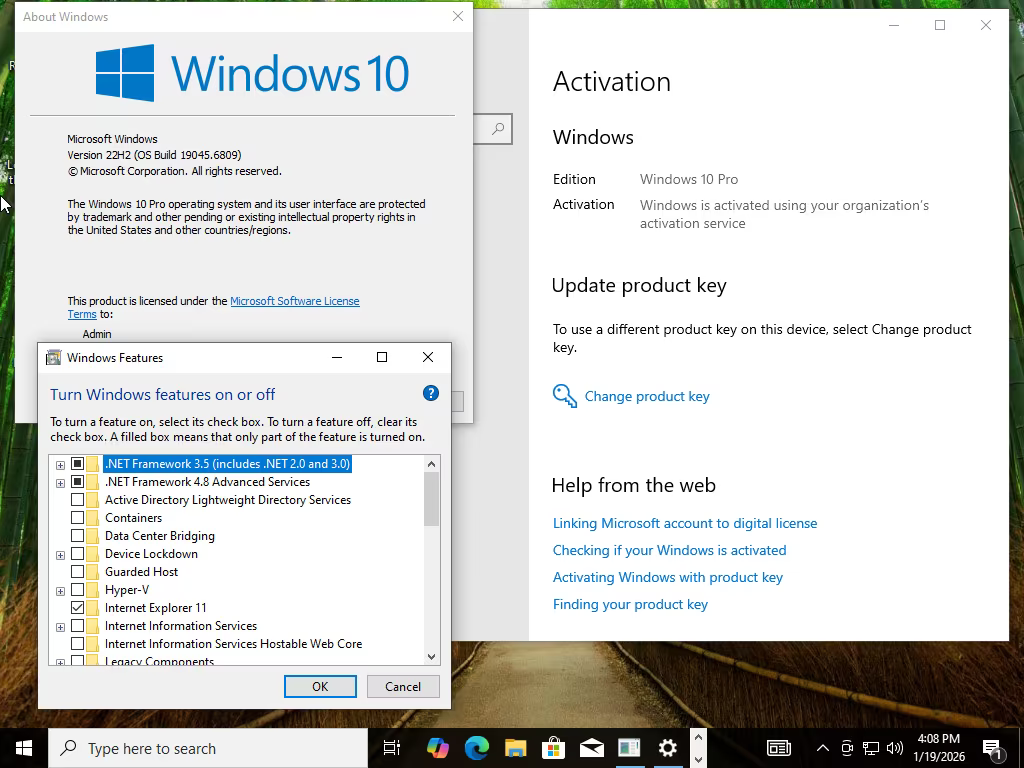Open Linking Microsoft account to digital license
Screen dimensions: 1024x768
685,523
